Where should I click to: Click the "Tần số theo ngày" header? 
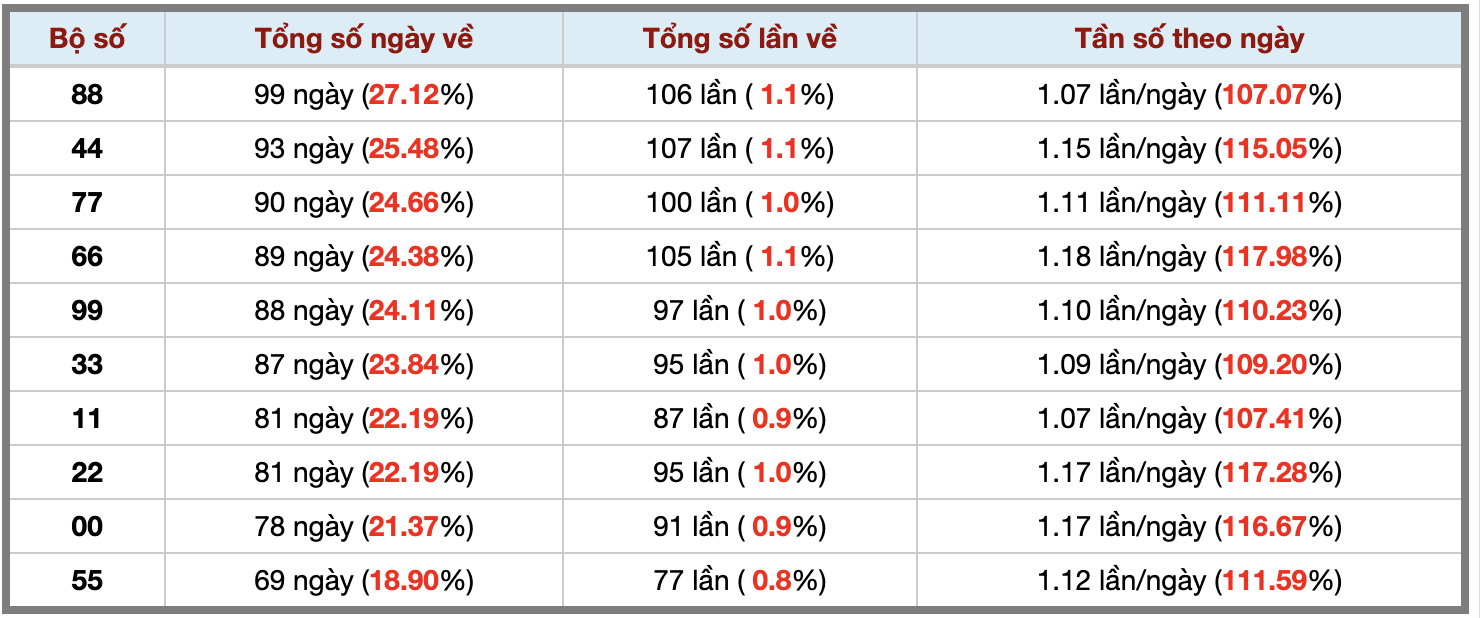click(x=1189, y=39)
